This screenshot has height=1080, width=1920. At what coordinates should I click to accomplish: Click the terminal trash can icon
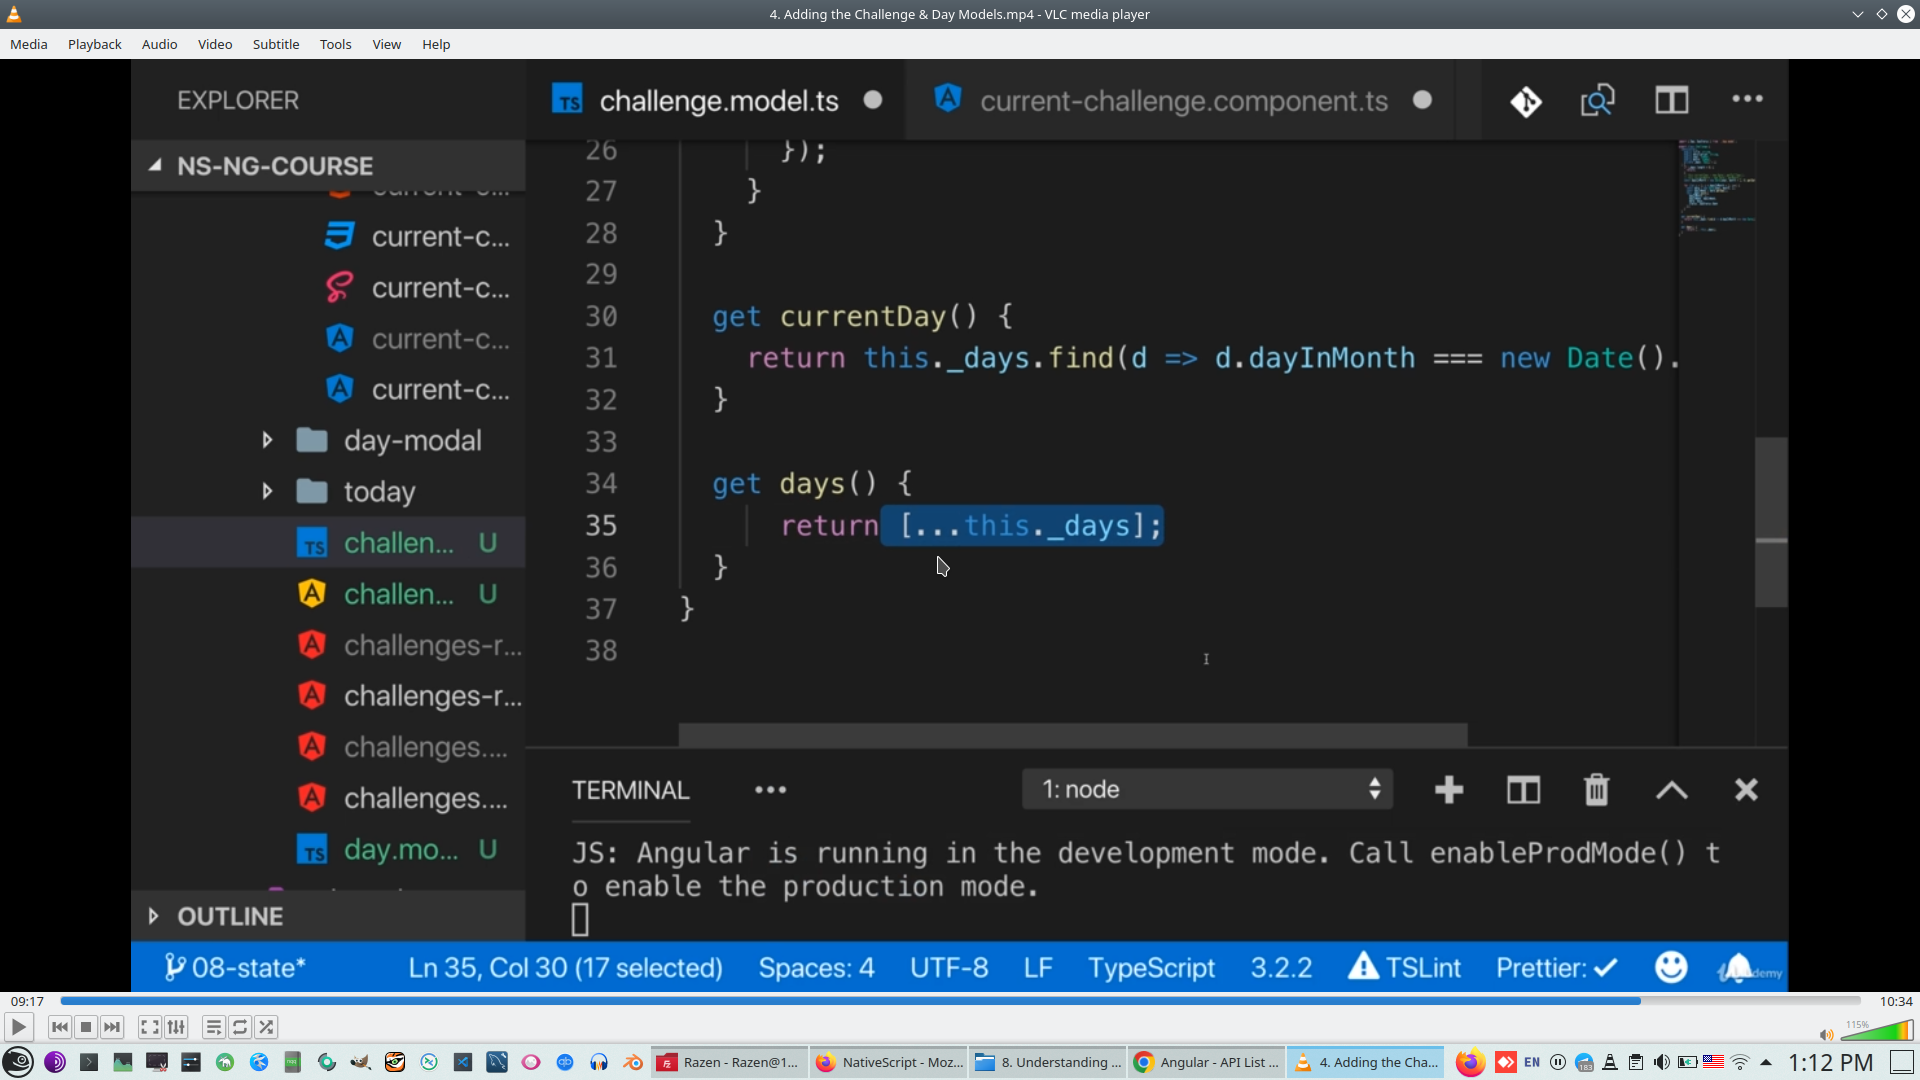(x=1596, y=790)
